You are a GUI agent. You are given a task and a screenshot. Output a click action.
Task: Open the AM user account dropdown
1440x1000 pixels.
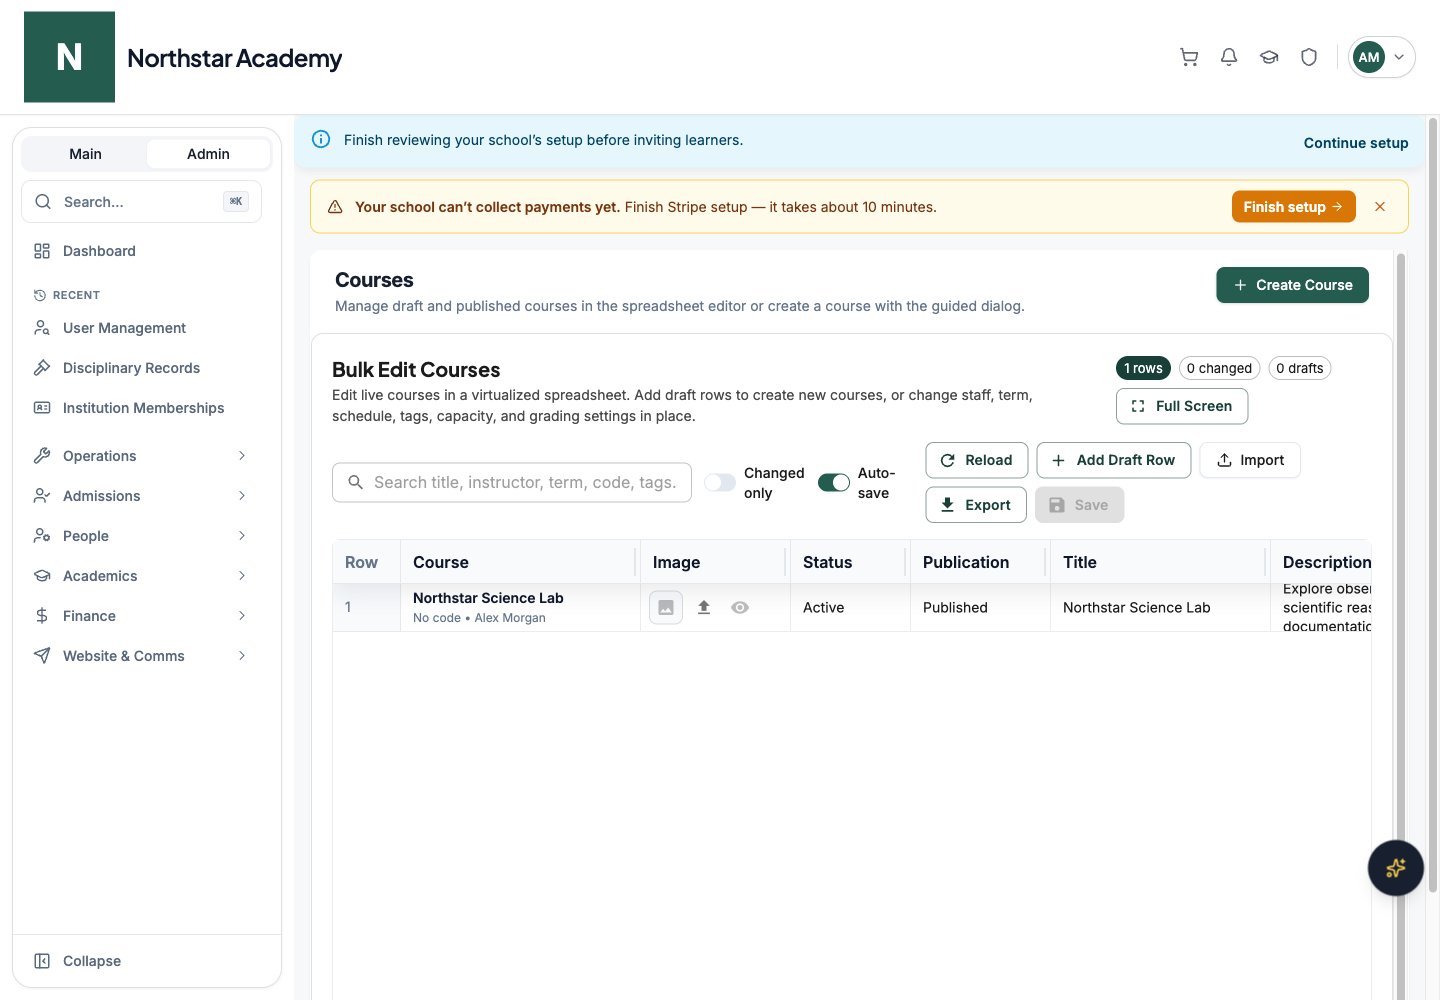click(x=1381, y=57)
